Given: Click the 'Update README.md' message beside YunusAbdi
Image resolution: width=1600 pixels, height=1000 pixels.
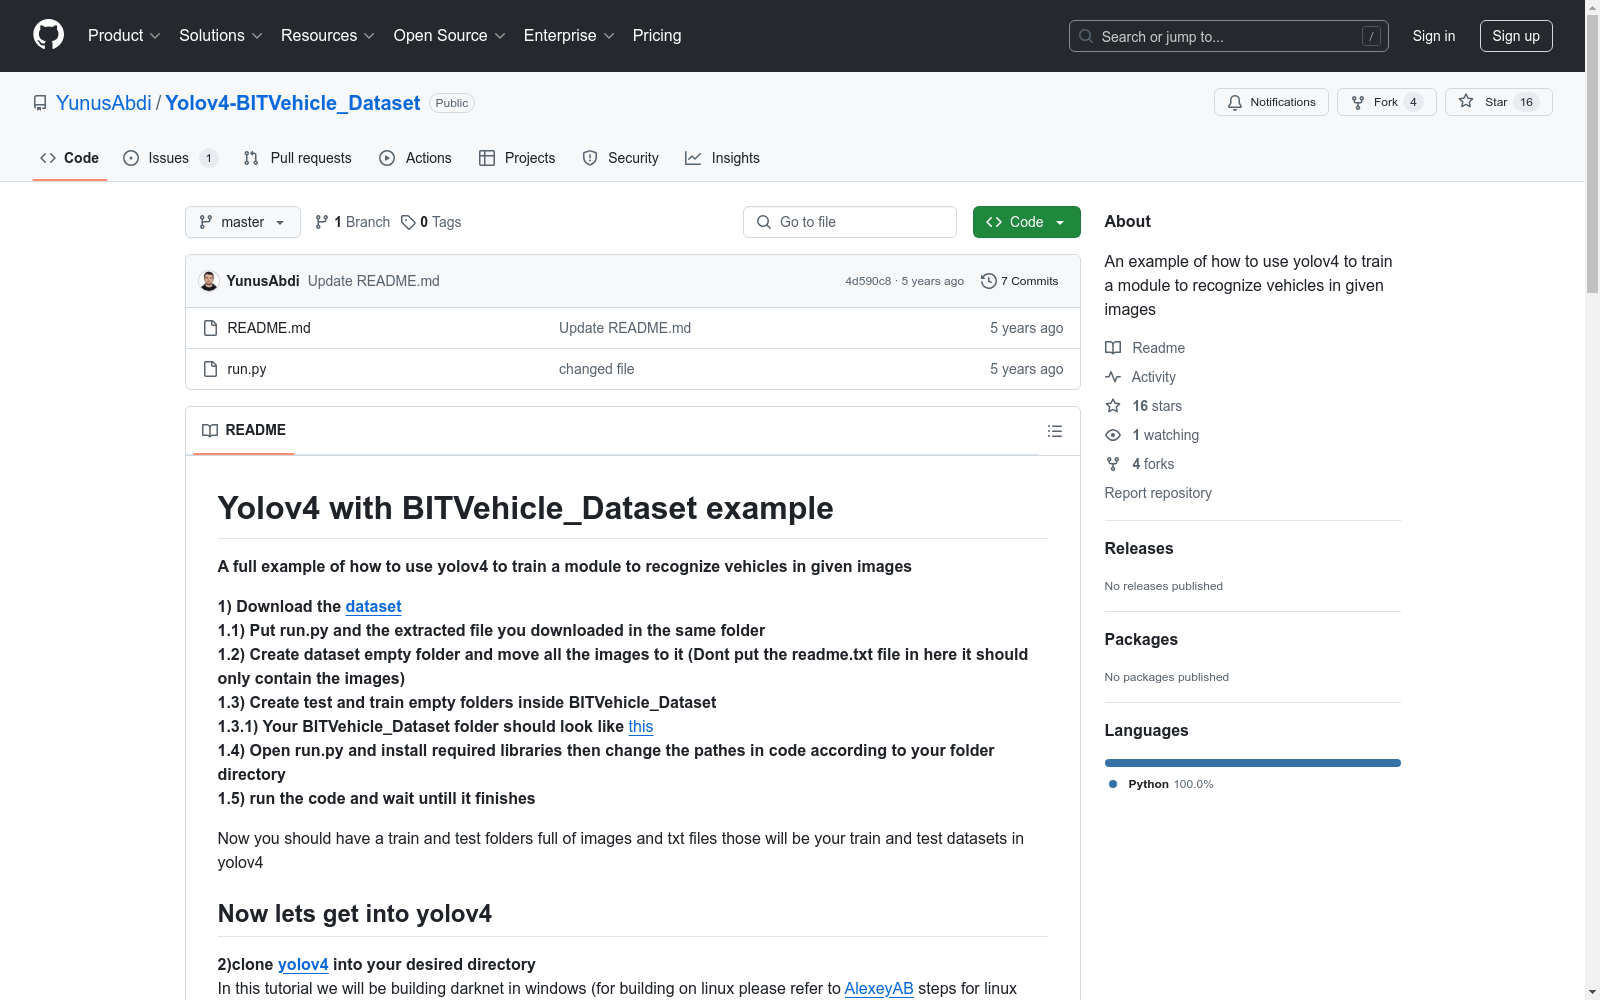Looking at the screenshot, I should [x=374, y=281].
